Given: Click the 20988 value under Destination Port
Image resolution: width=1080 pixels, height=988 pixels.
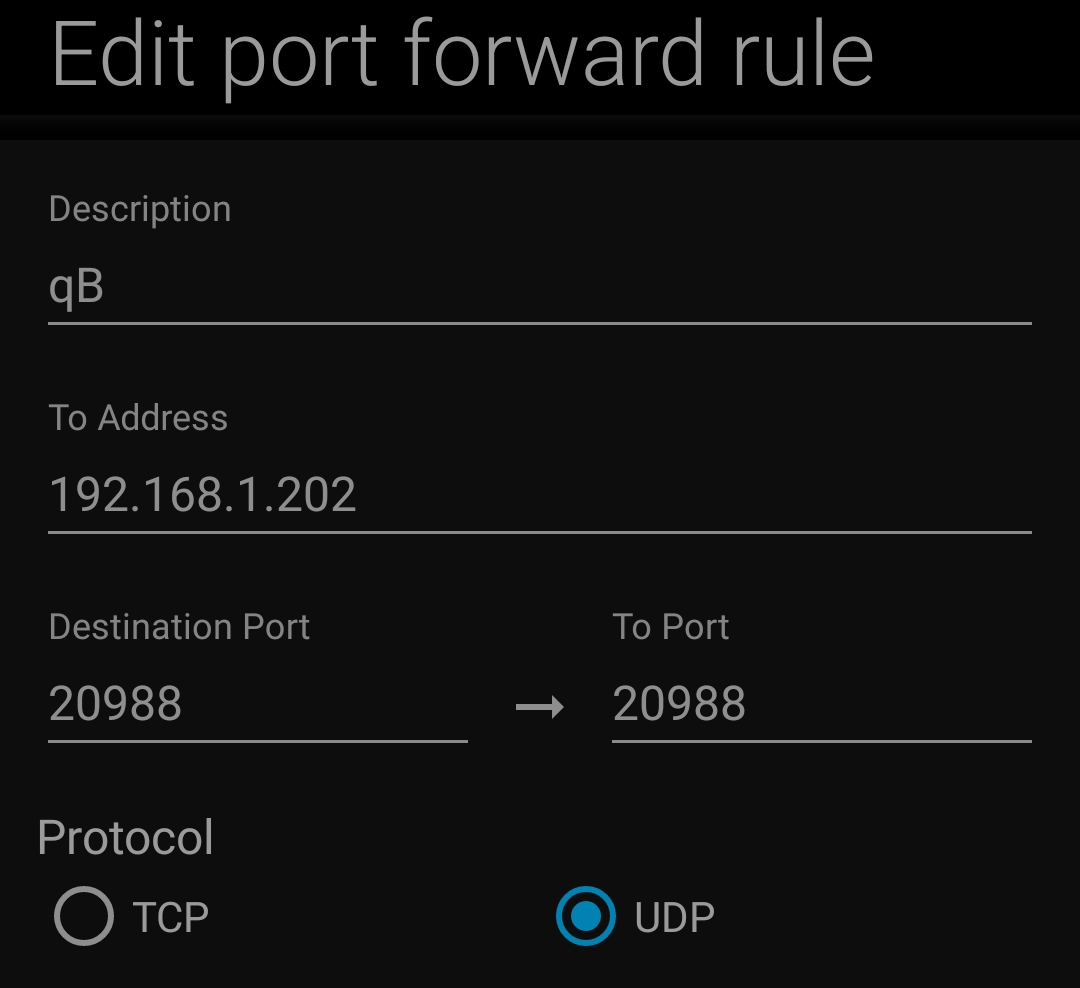Looking at the screenshot, I should point(115,704).
